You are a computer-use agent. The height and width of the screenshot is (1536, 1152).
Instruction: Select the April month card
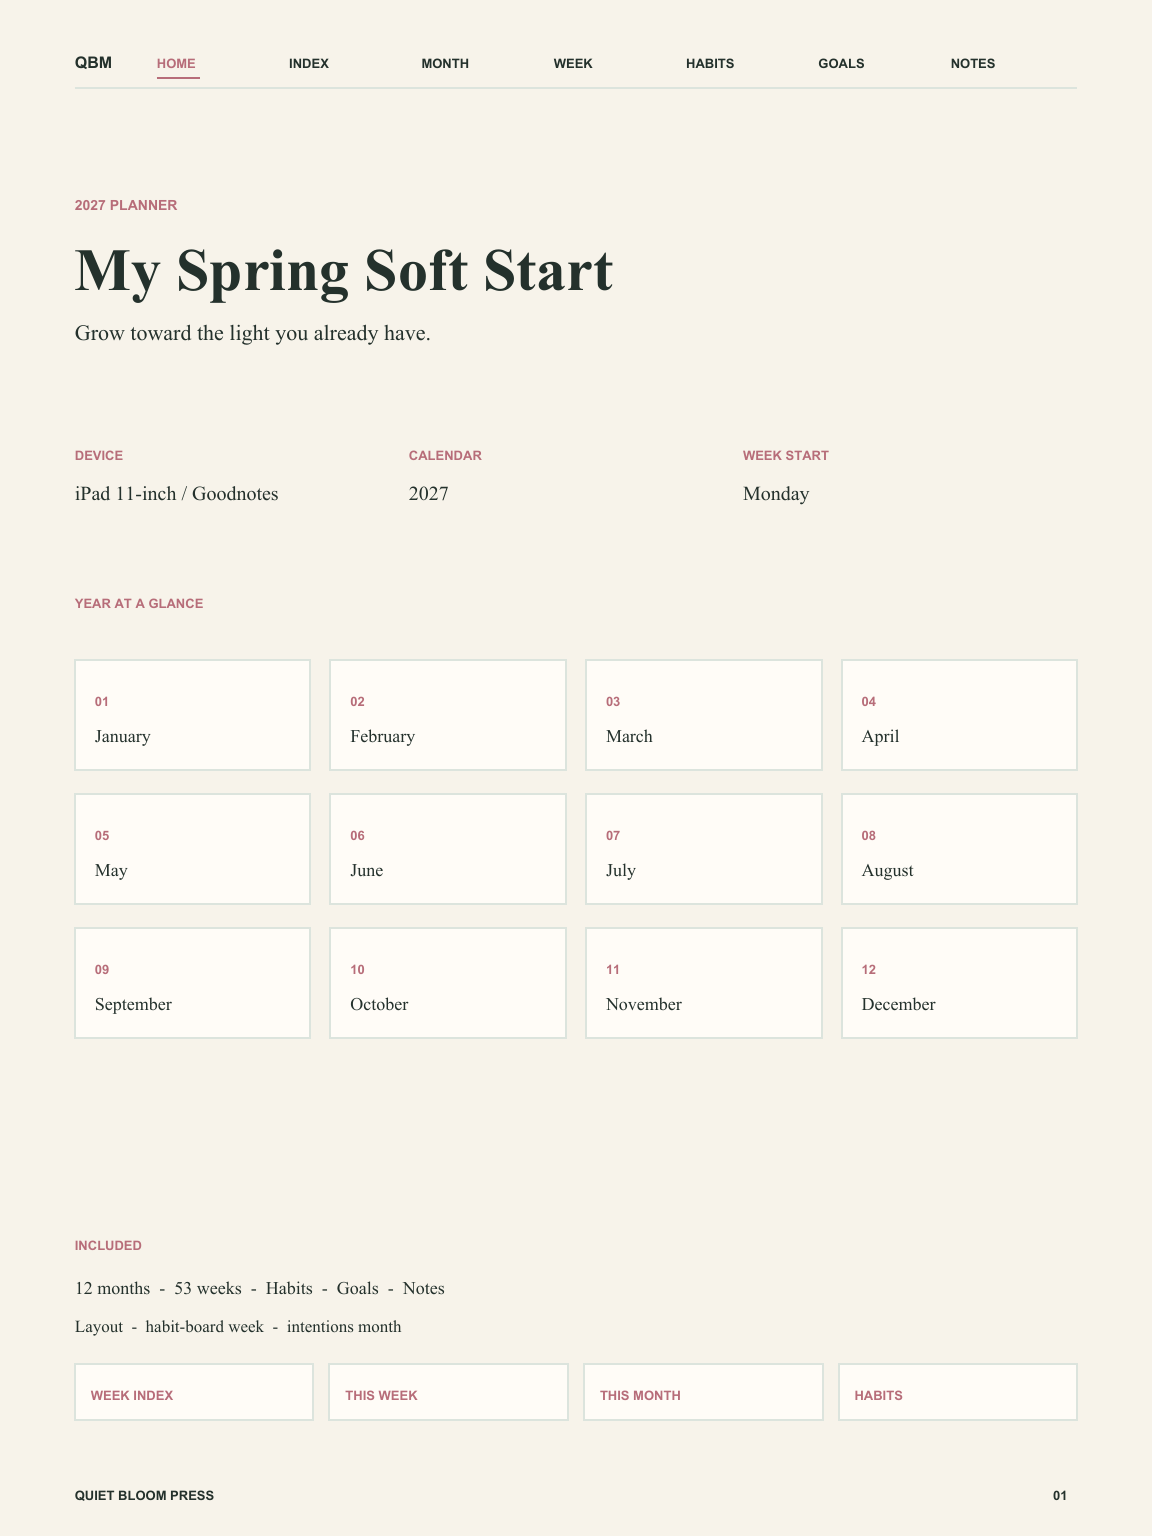click(x=959, y=715)
